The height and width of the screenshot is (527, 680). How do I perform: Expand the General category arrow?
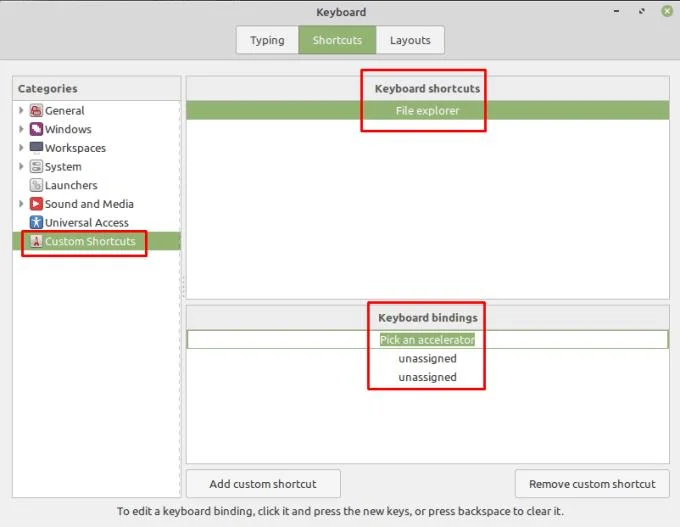pyautogui.click(x=21, y=110)
